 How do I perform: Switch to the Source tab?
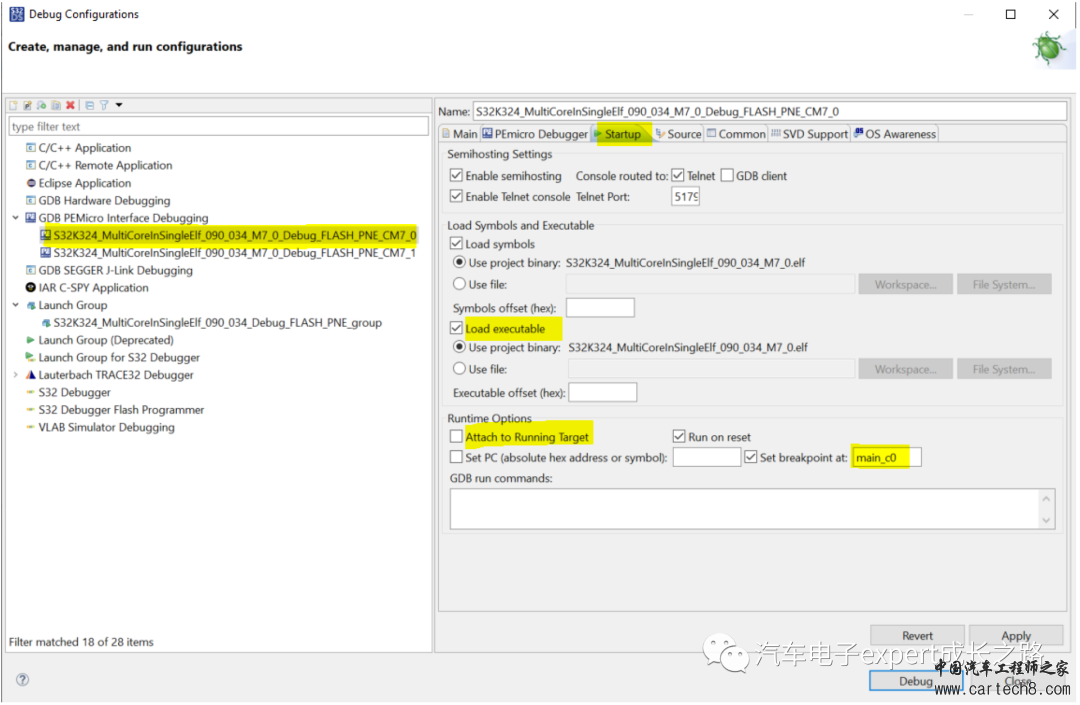point(678,134)
